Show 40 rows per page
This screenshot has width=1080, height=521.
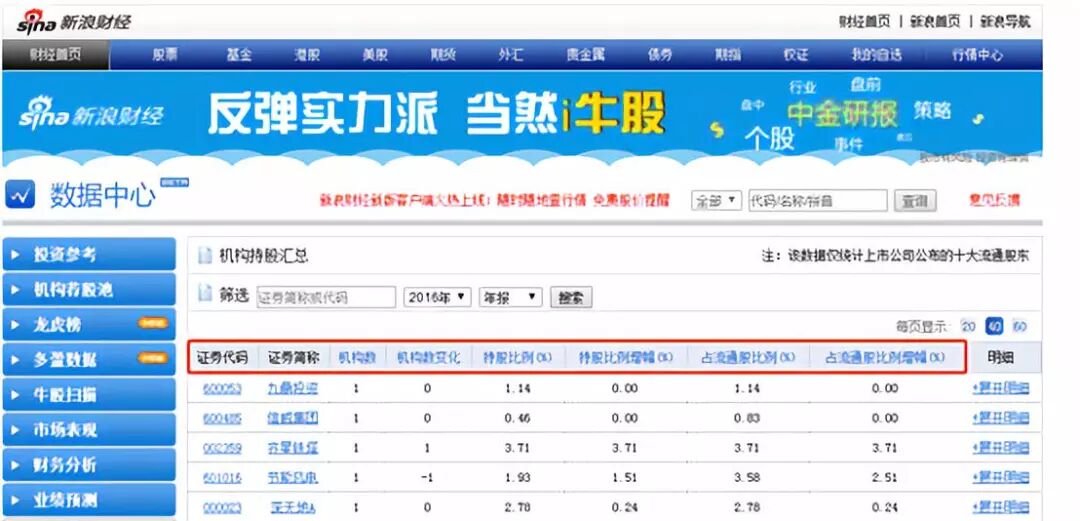point(994,327)
